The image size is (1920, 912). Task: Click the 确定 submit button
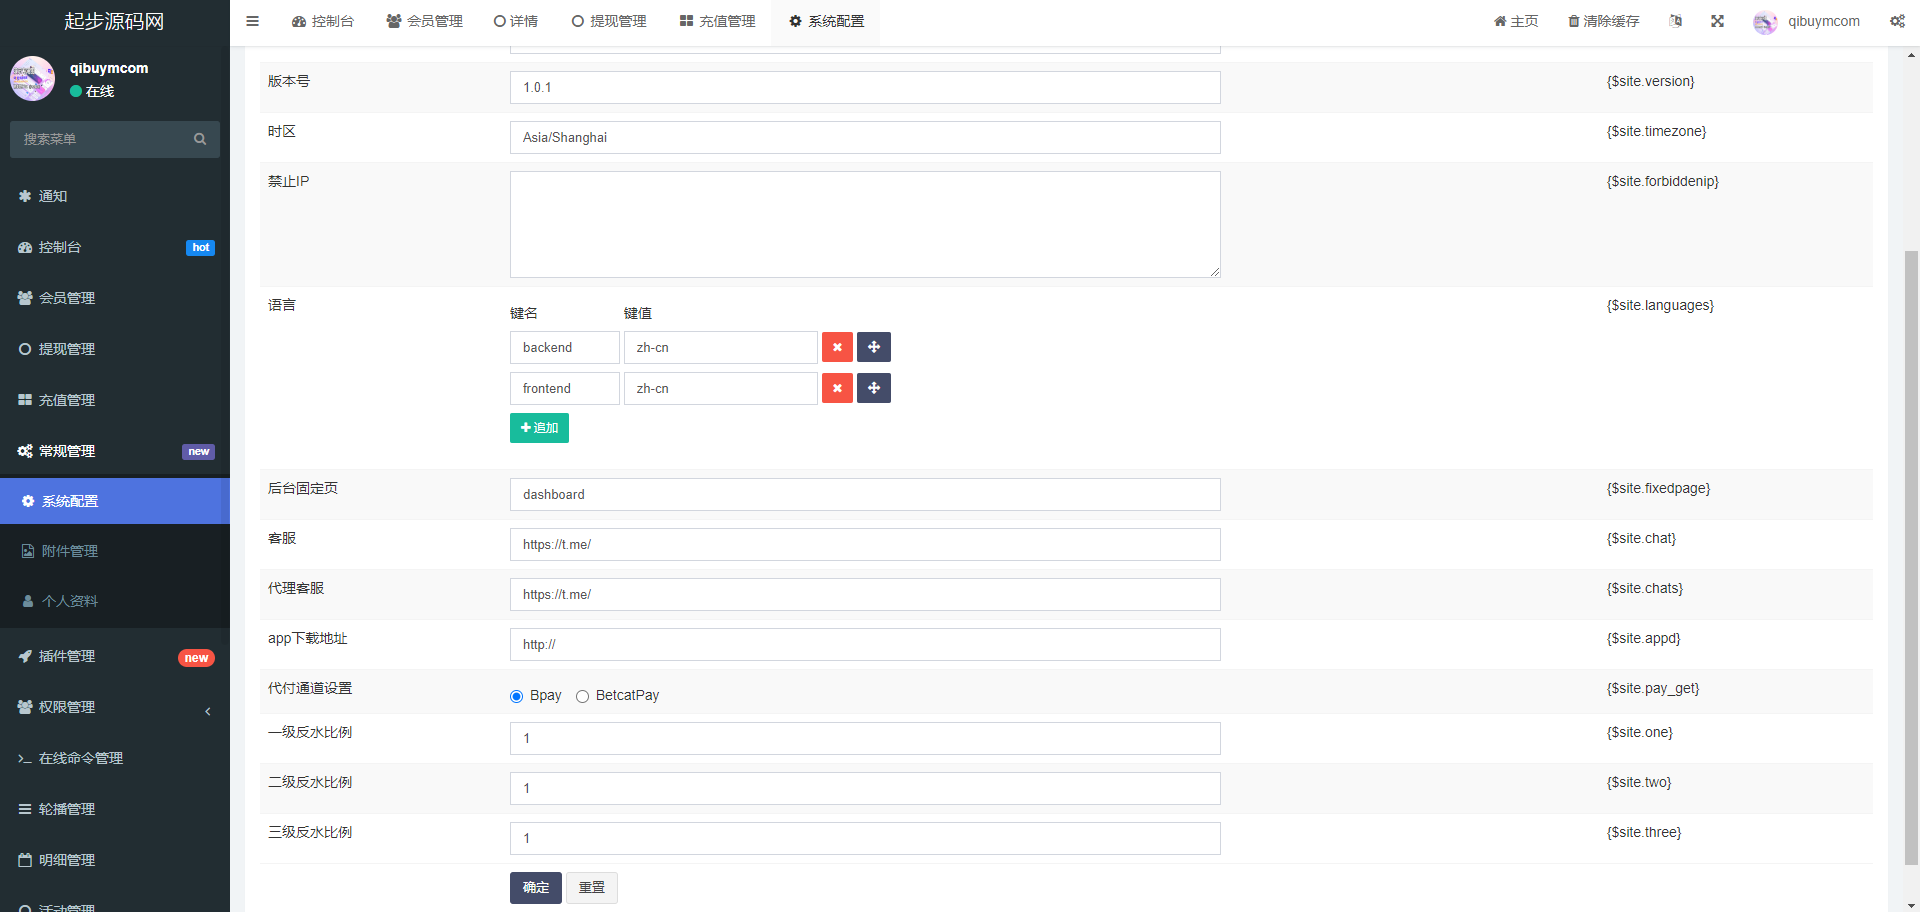click(x=535, y=887)
